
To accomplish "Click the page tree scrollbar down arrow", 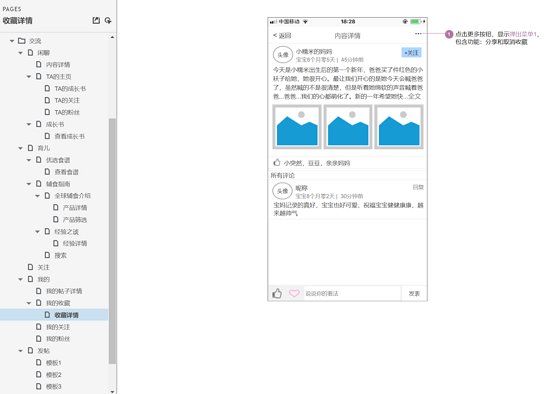I will (112, 391).
